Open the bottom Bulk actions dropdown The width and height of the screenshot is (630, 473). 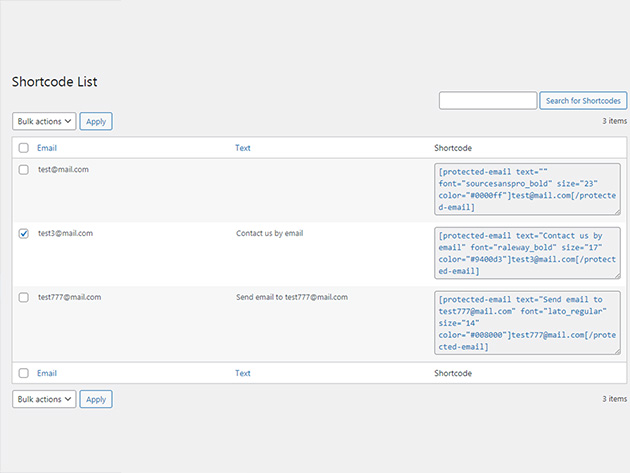point(44,399)
